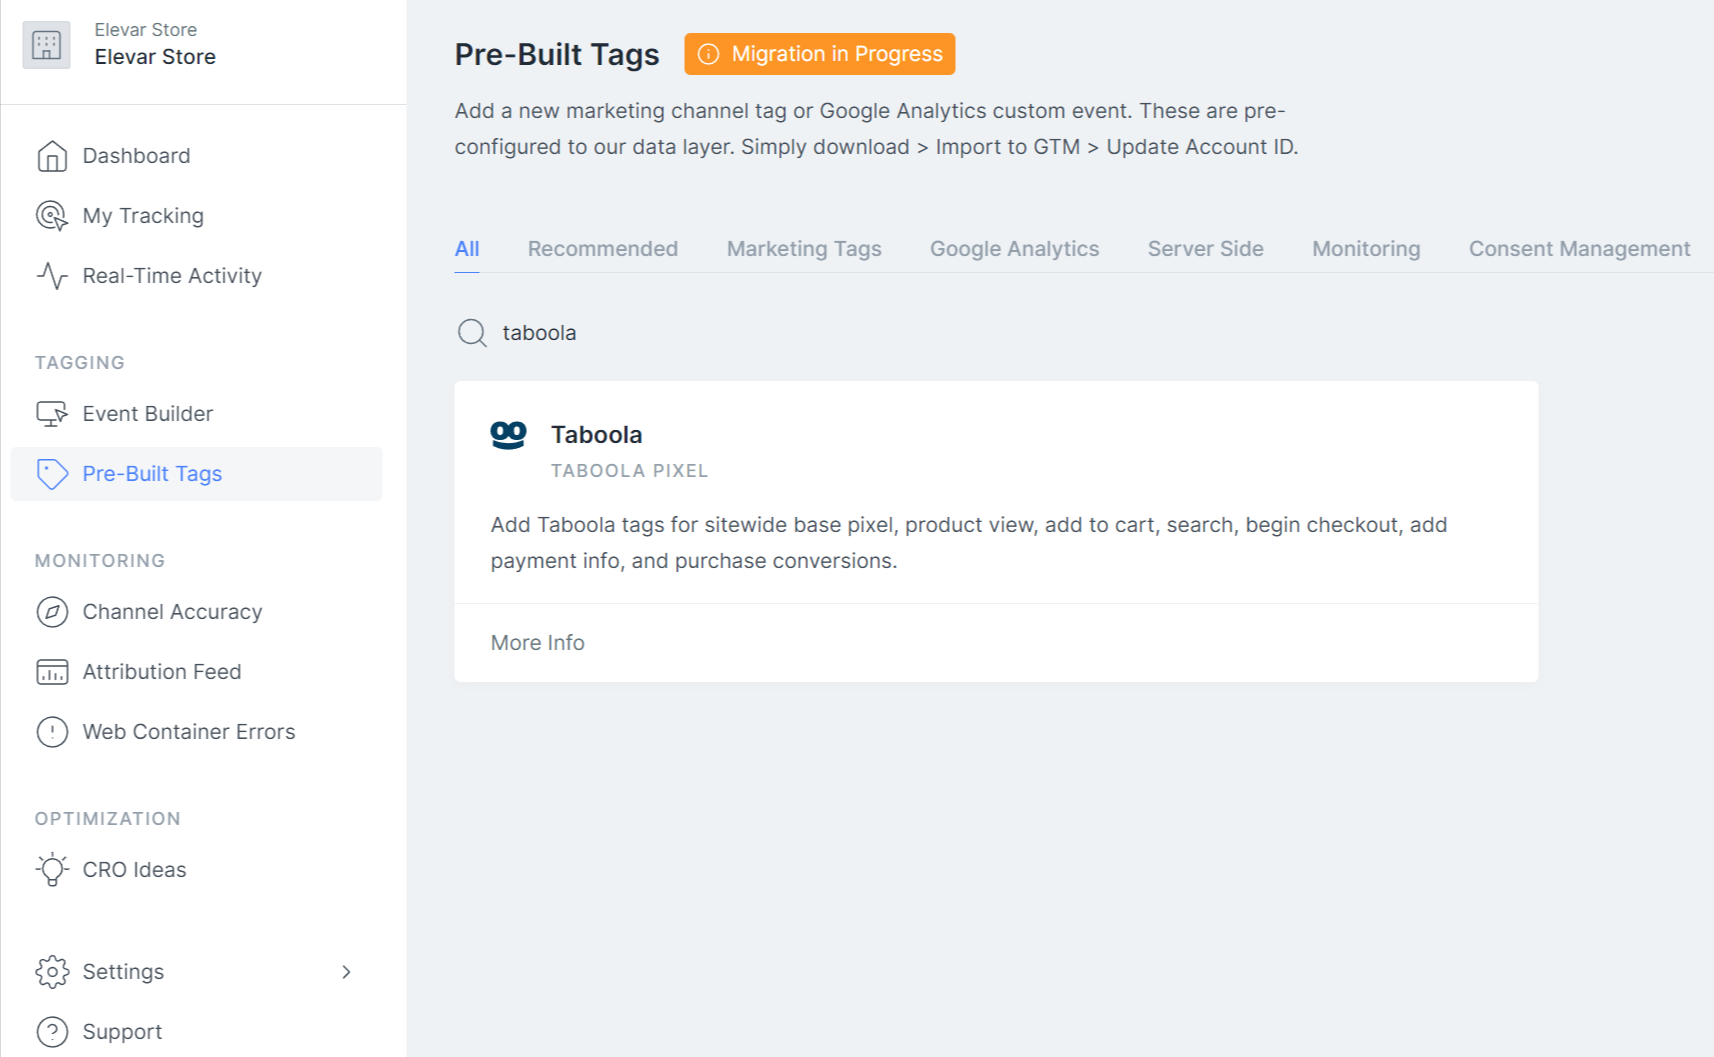Image resolution: width=1714 pixels, height=1057 pixels.
Task: Click the Pre-Built Tags page heading
Action: [x=557, y=54]
